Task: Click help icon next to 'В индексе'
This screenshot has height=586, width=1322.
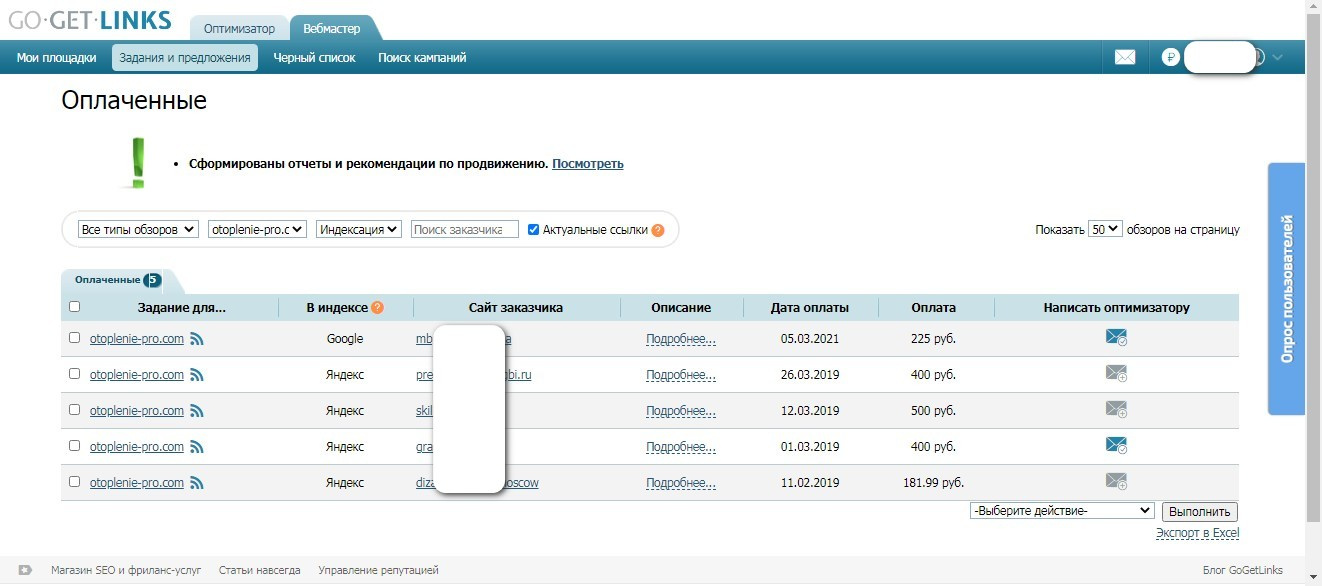Action: tap(377, 307)
